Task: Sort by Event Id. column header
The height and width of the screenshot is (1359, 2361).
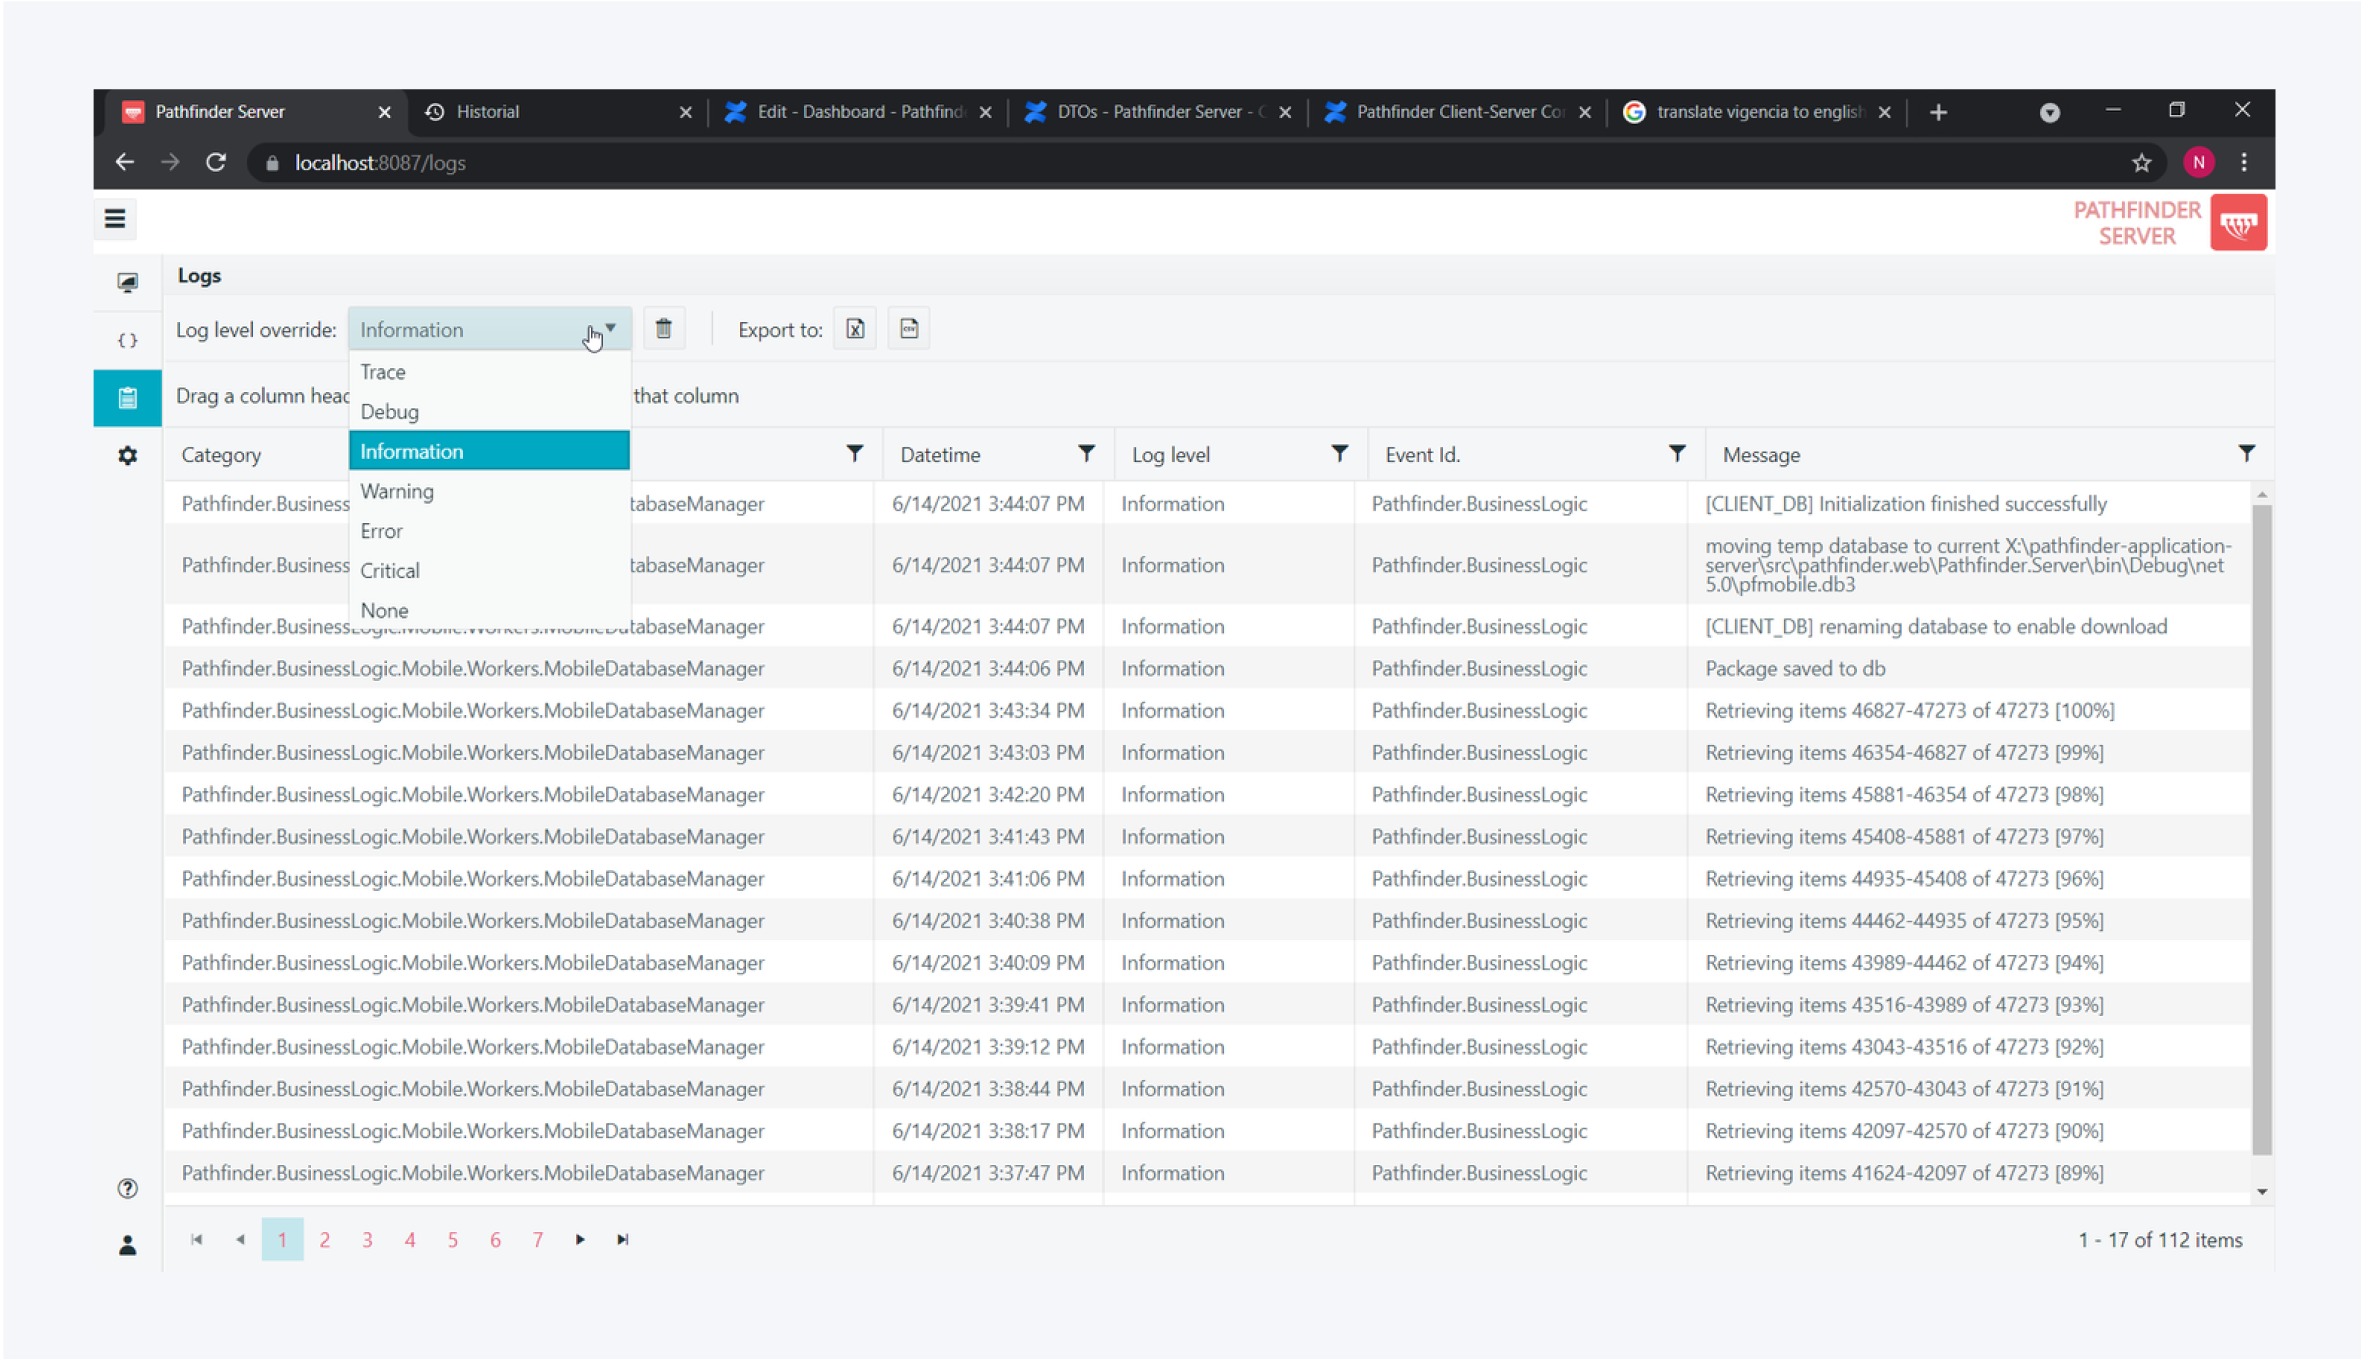Action: (1422, 455)
